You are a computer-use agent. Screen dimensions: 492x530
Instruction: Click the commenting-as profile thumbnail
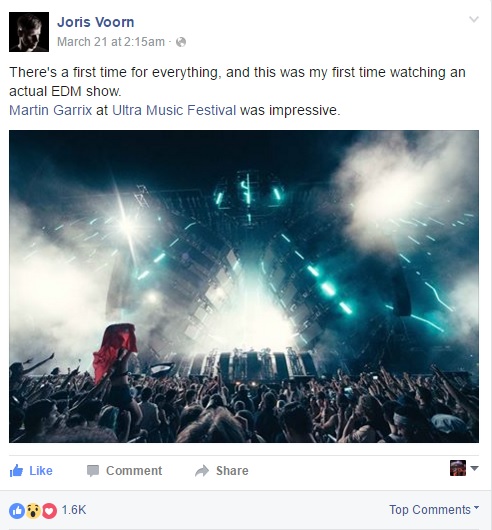pyautogui.click(x=458, y=468)
